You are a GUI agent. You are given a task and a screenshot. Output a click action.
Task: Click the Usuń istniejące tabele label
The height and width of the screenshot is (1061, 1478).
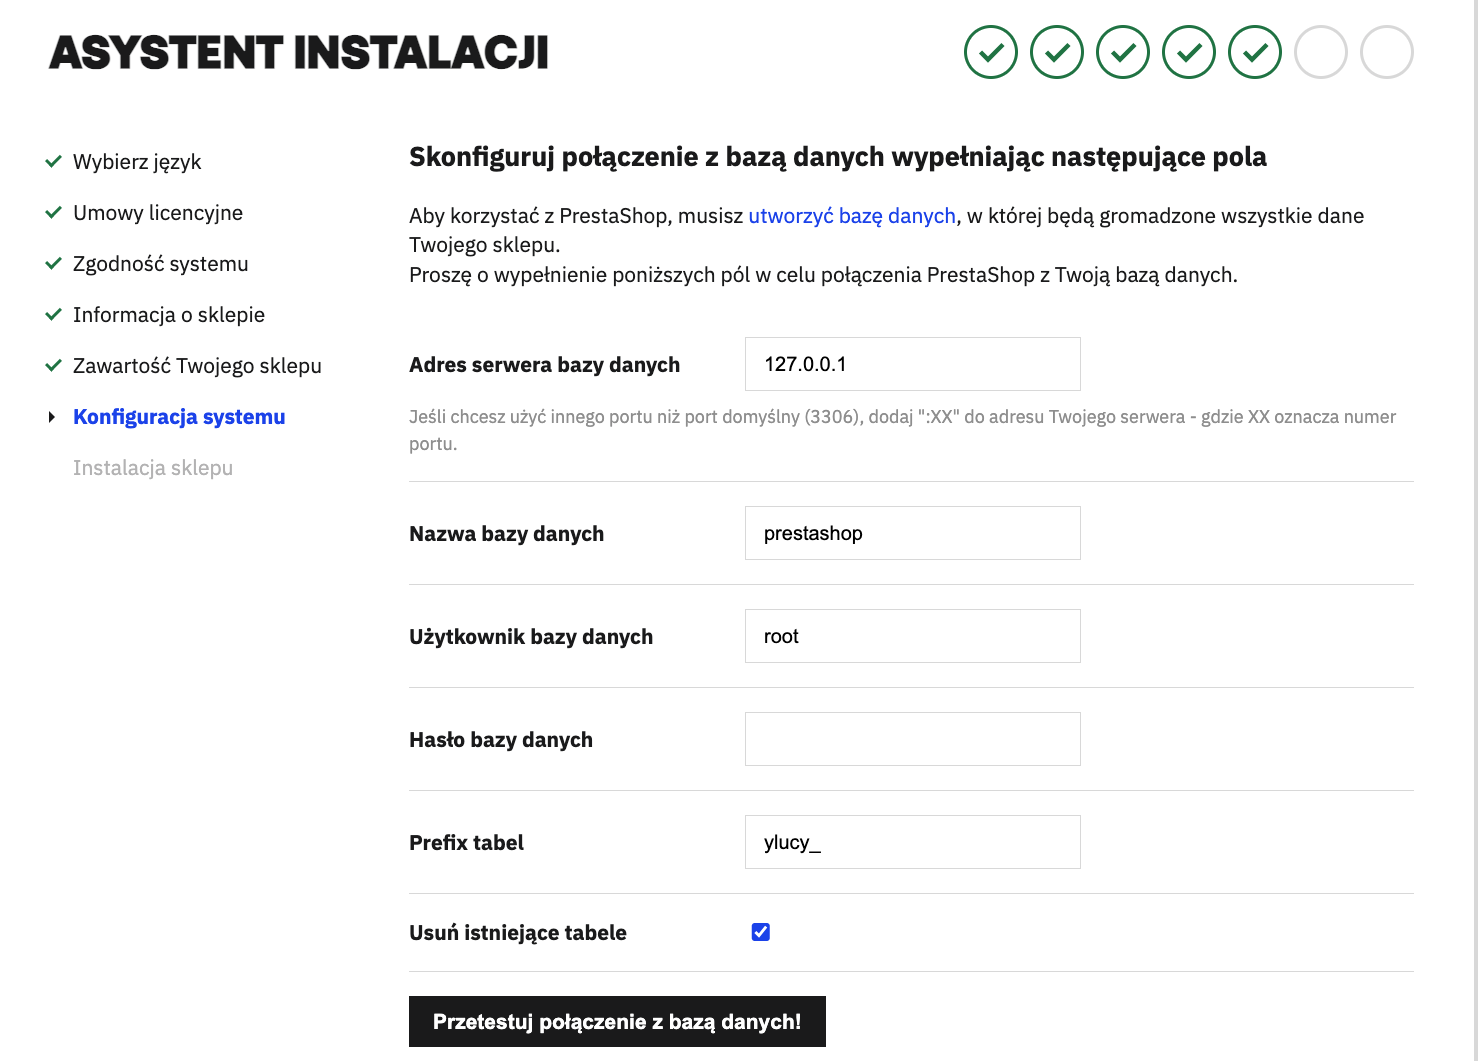click(x=518, y=933)
